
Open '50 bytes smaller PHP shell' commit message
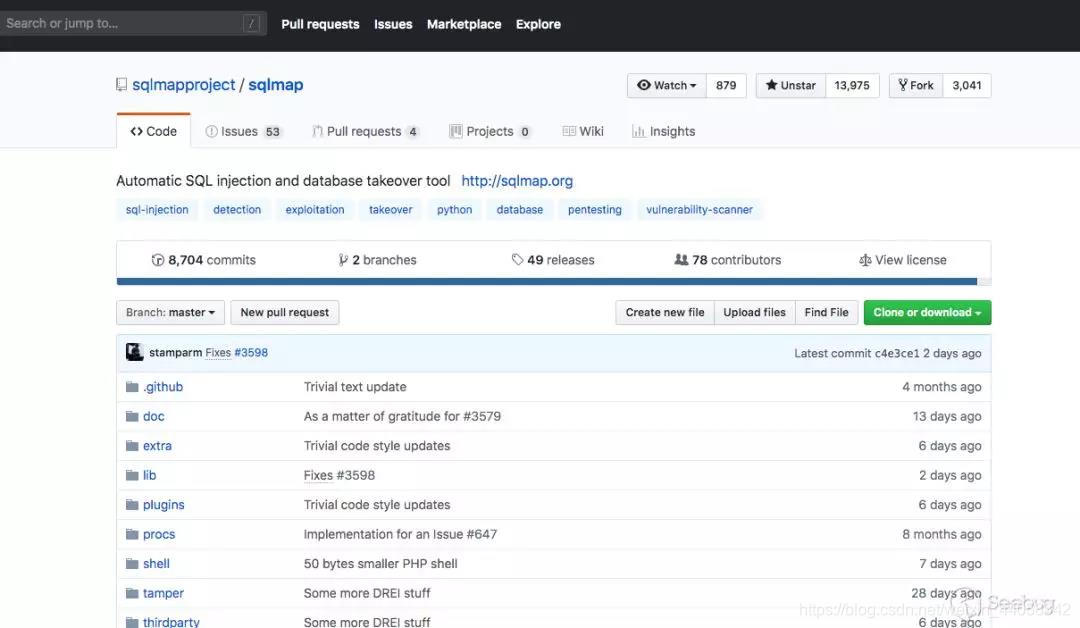380,564
